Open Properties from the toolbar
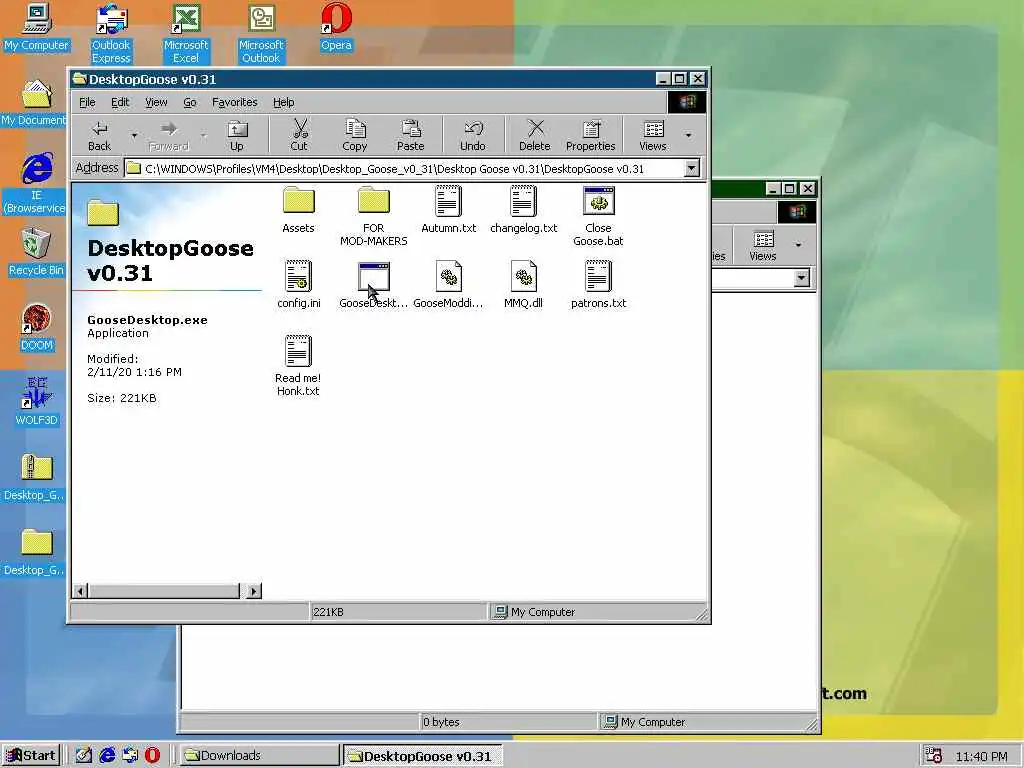Screen dimensions: 1024x768 (x=590, y=136)
